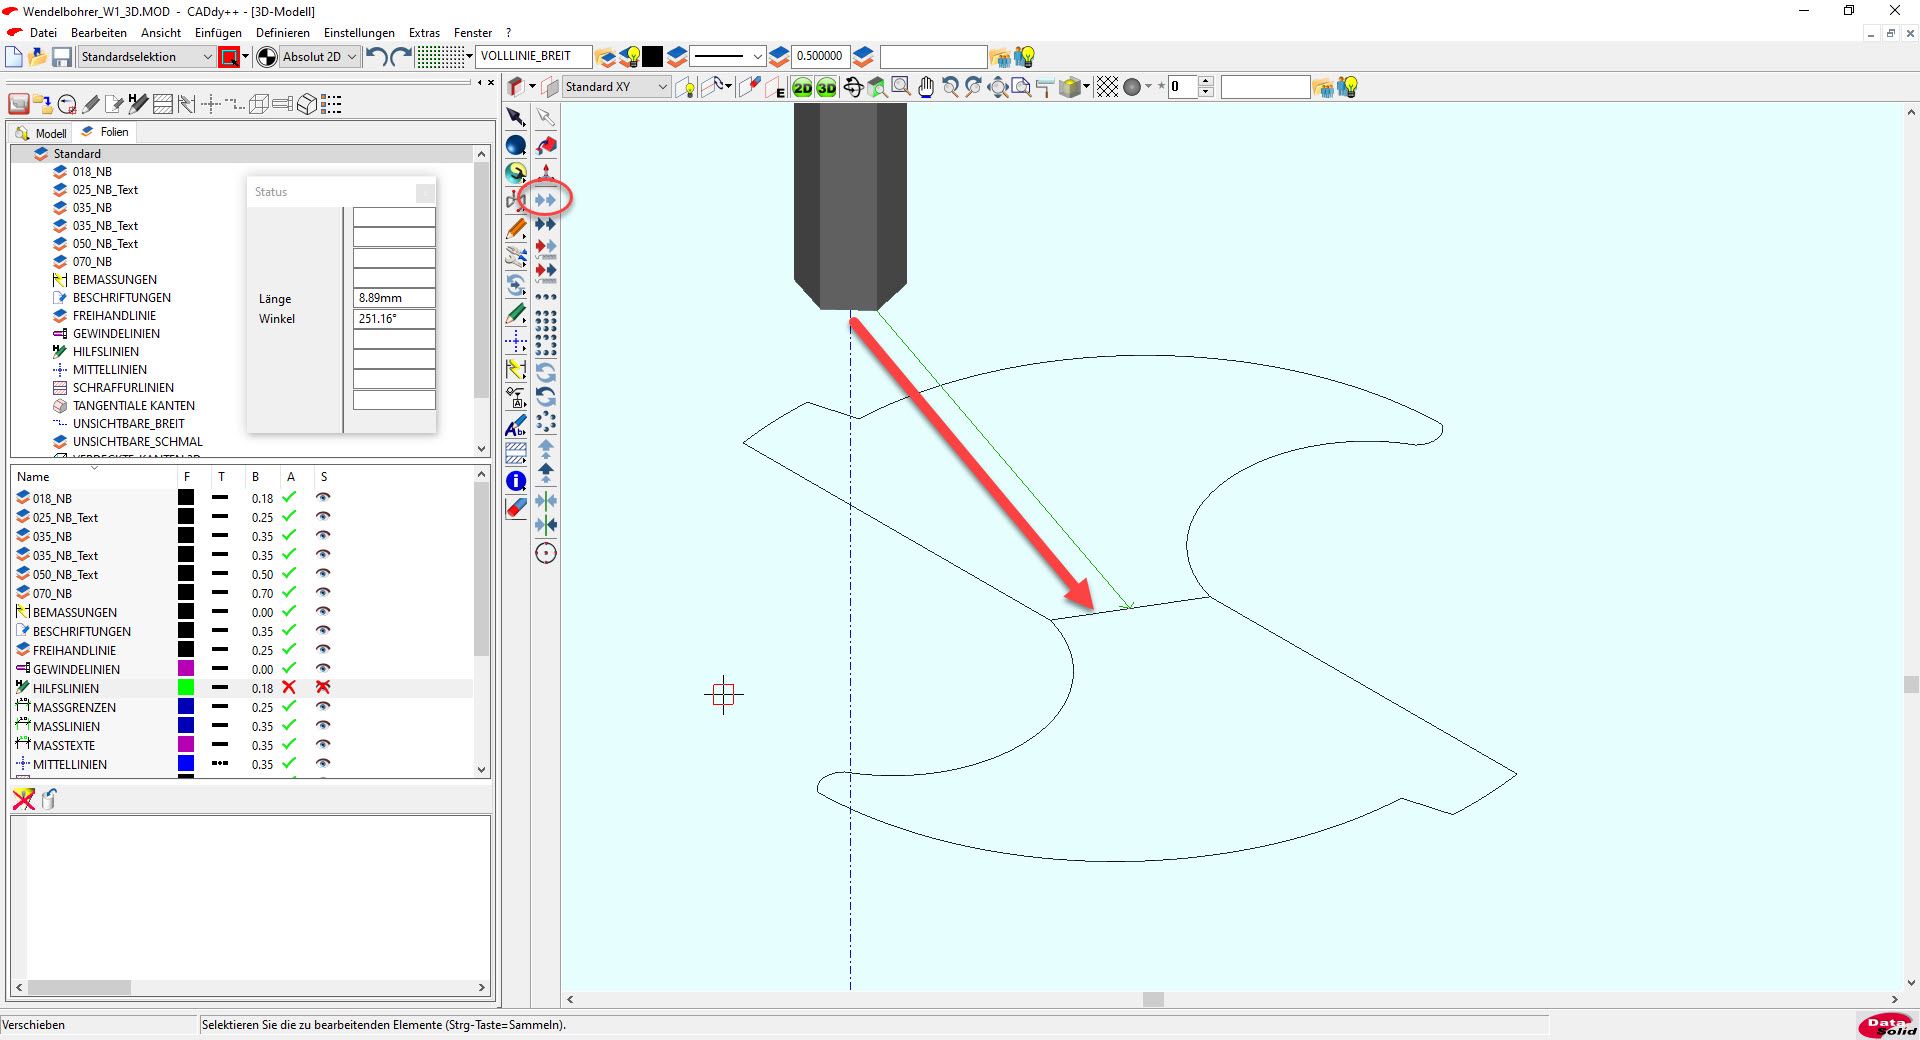Select BEMASSUNGEN in the Standard tree

[x=114, y=280]
